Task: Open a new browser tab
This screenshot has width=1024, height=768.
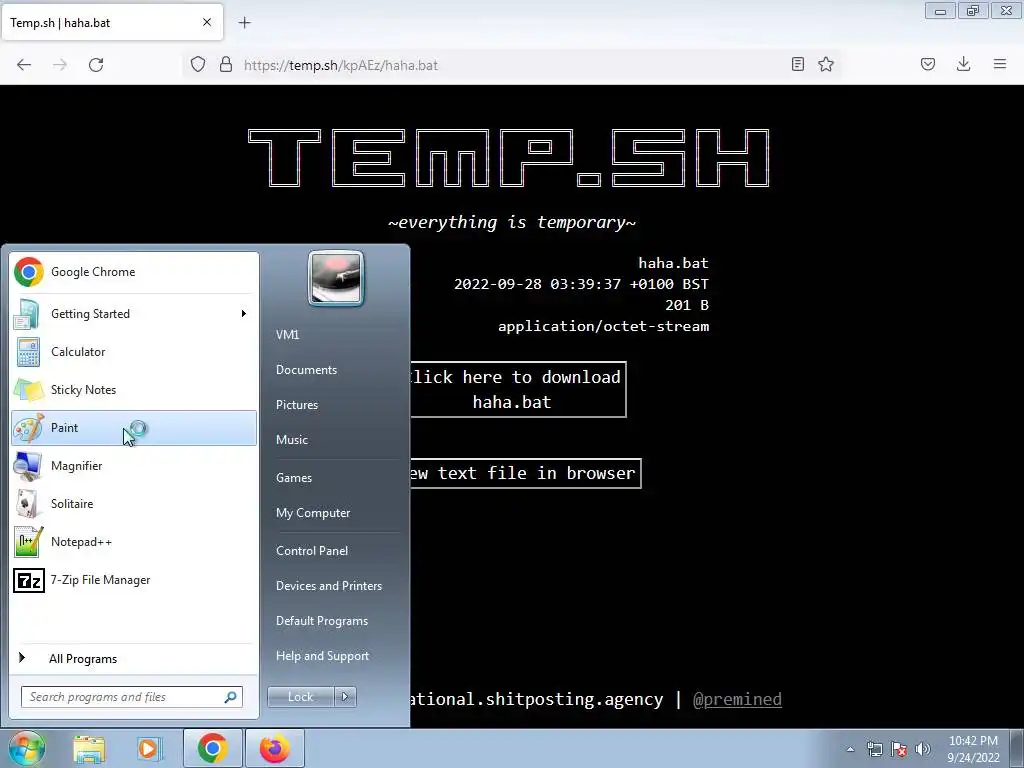Action: [x=245, y=22]
